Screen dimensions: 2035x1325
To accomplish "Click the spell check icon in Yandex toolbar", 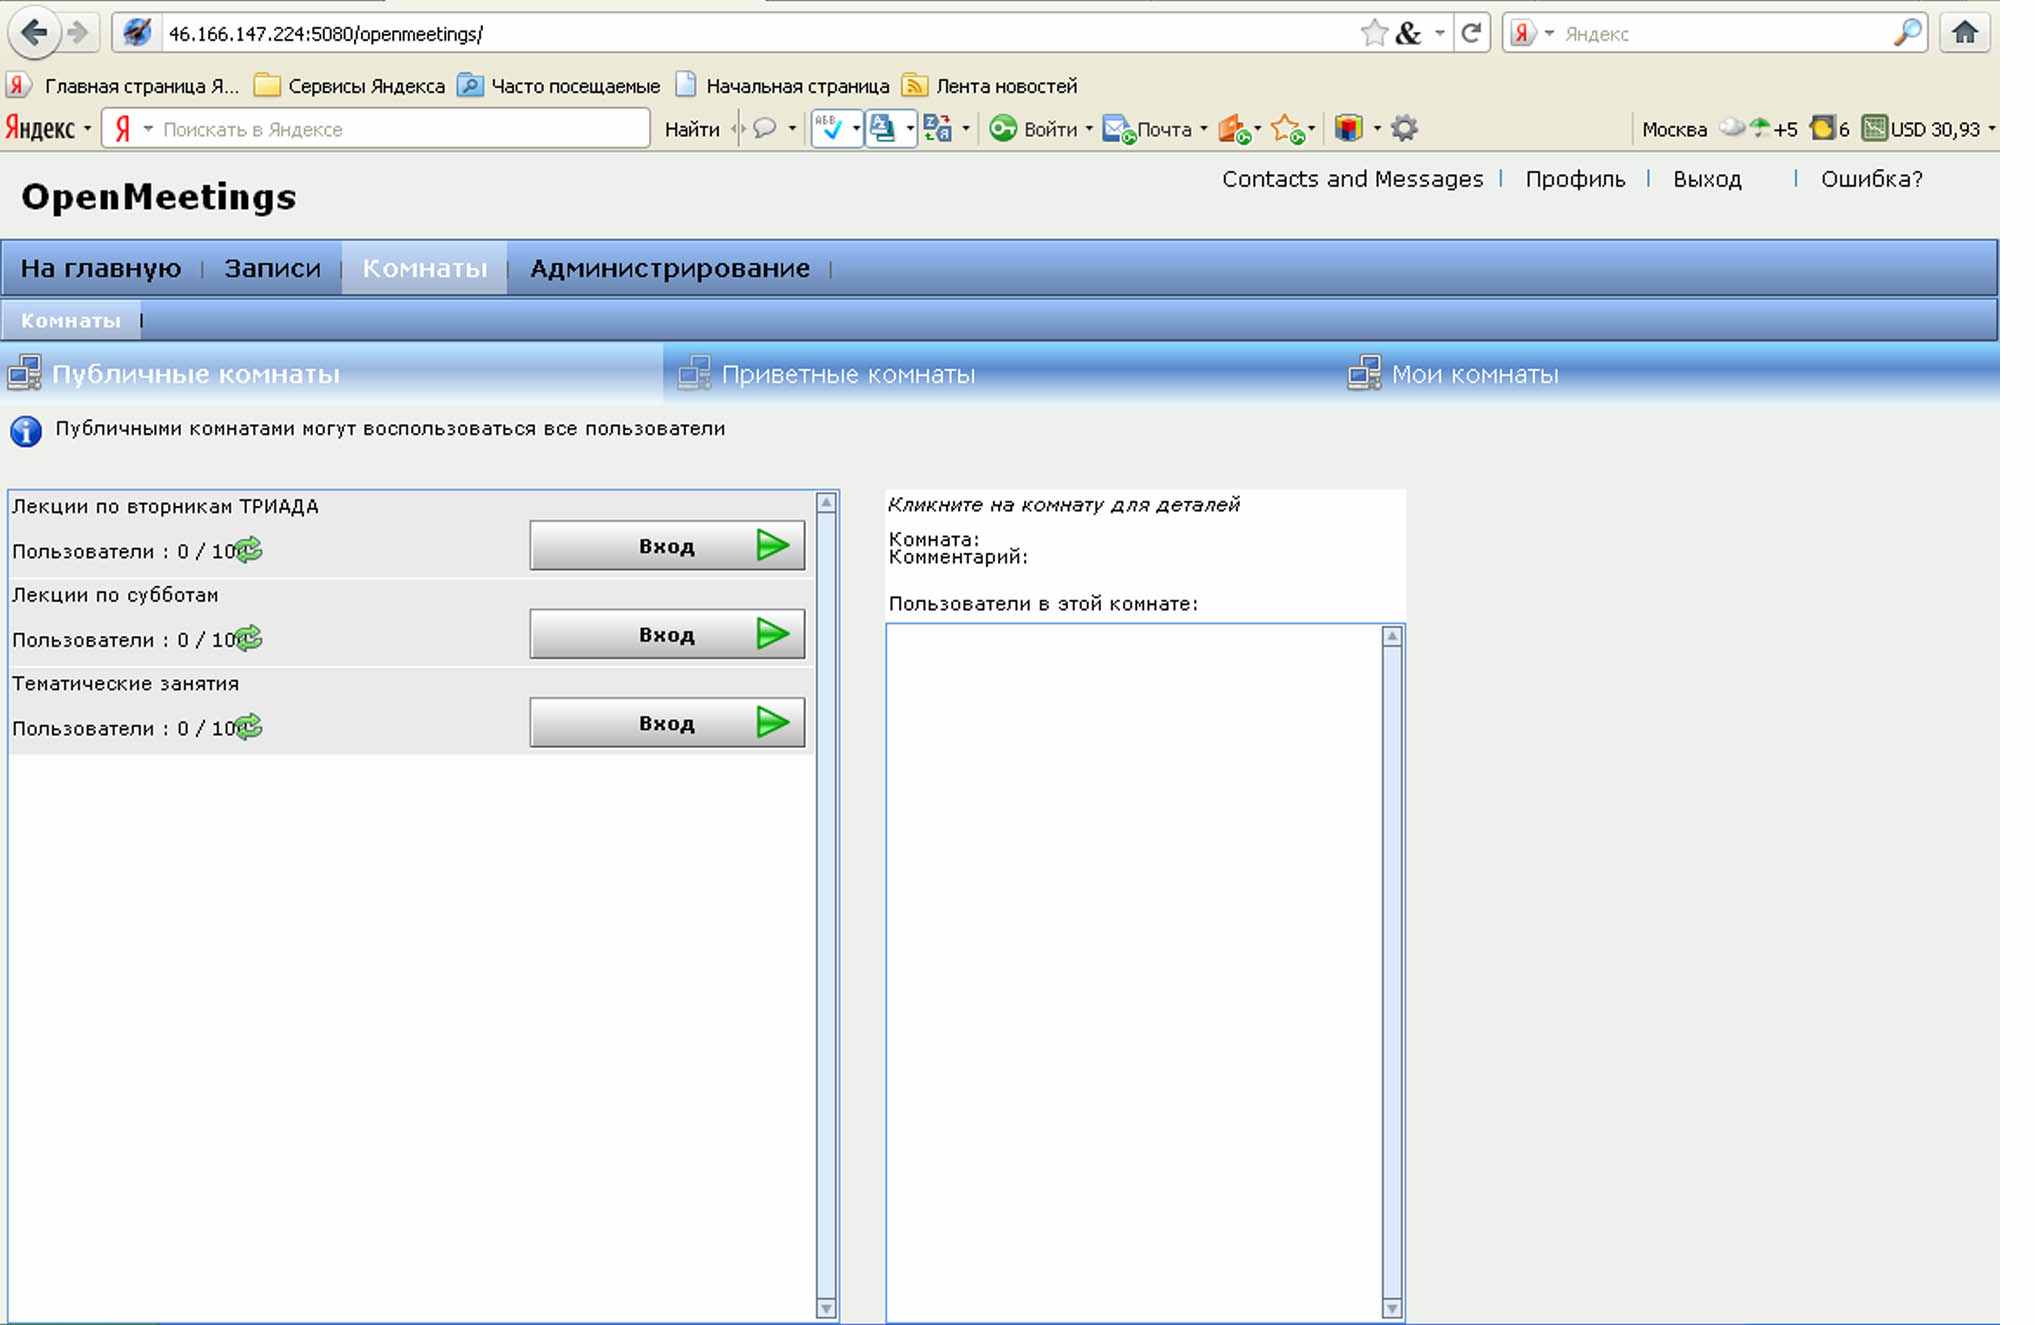I will [830, 128].
